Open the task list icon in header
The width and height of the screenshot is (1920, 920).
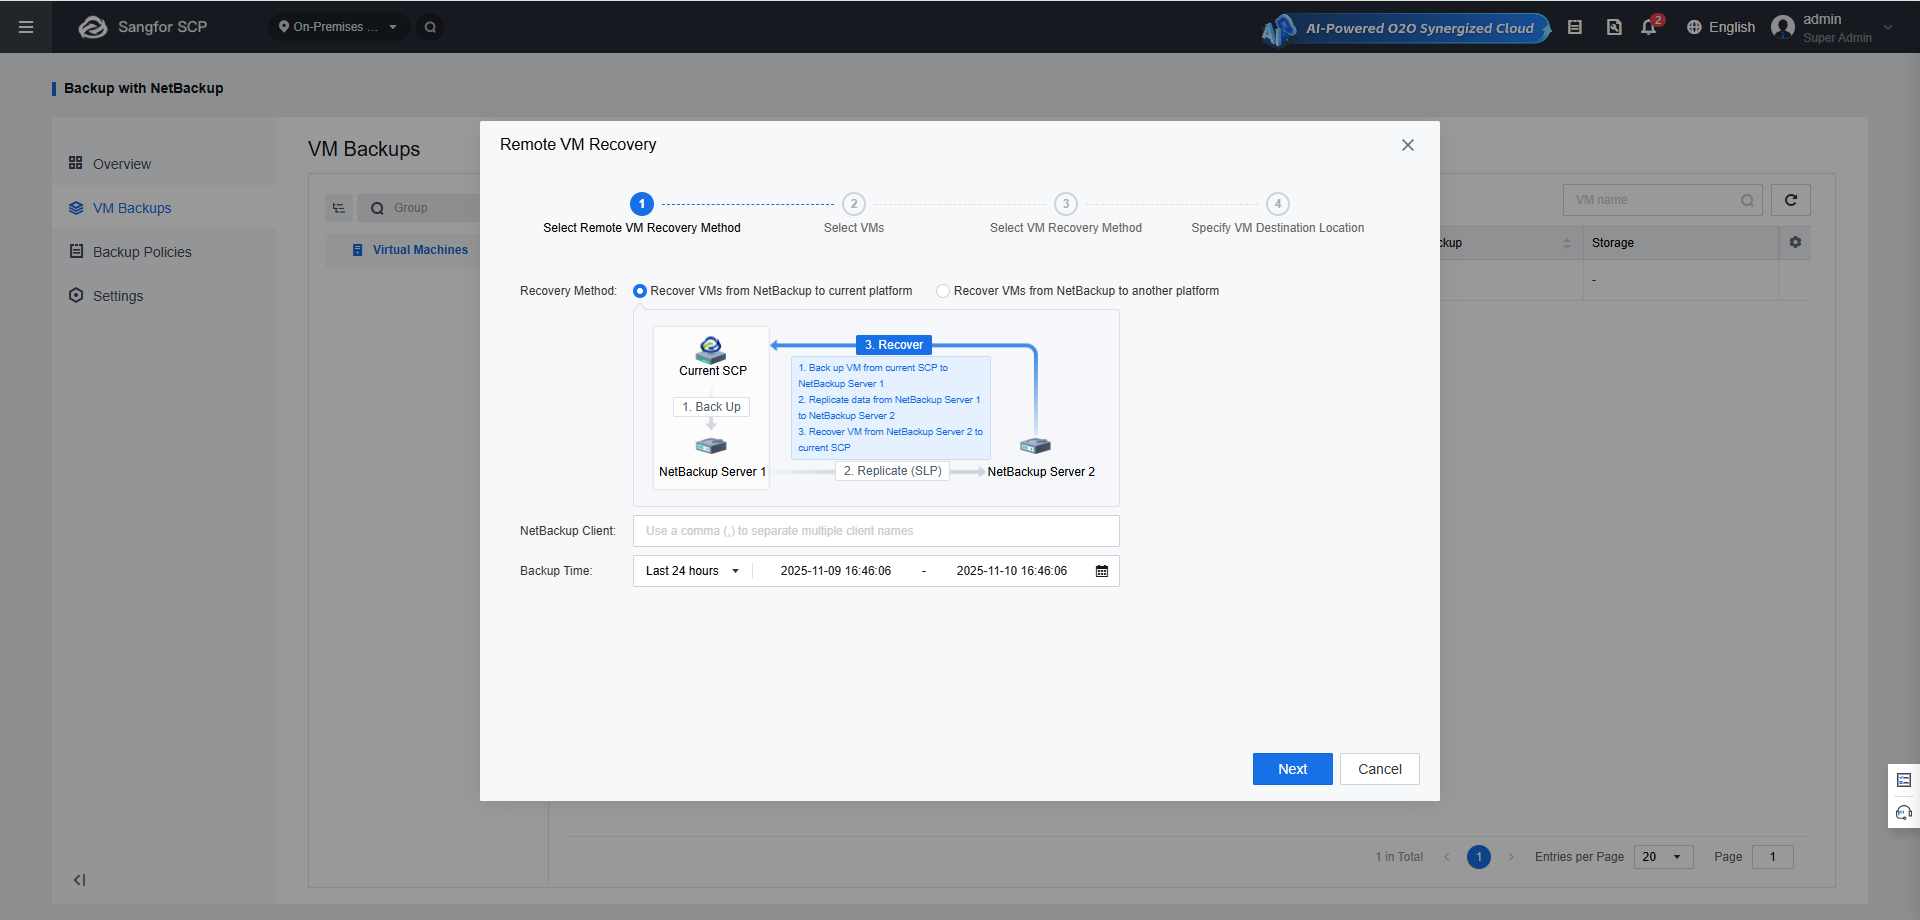point(1575,27)
